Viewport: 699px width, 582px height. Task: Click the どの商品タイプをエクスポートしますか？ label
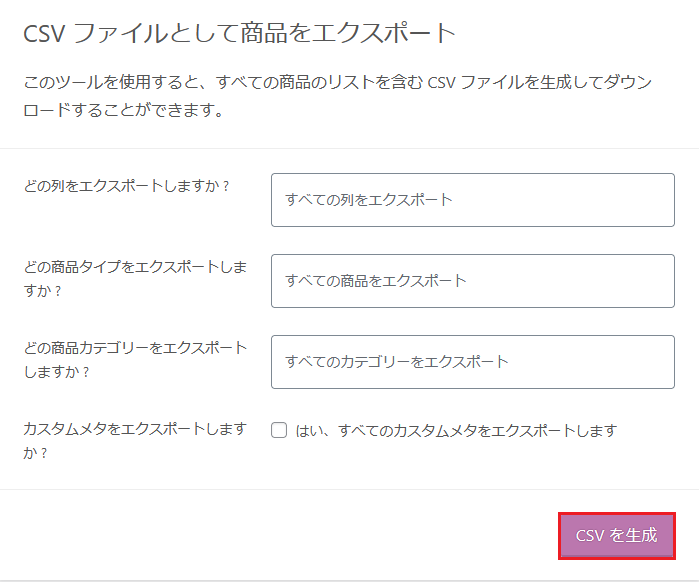click(135, 279)
